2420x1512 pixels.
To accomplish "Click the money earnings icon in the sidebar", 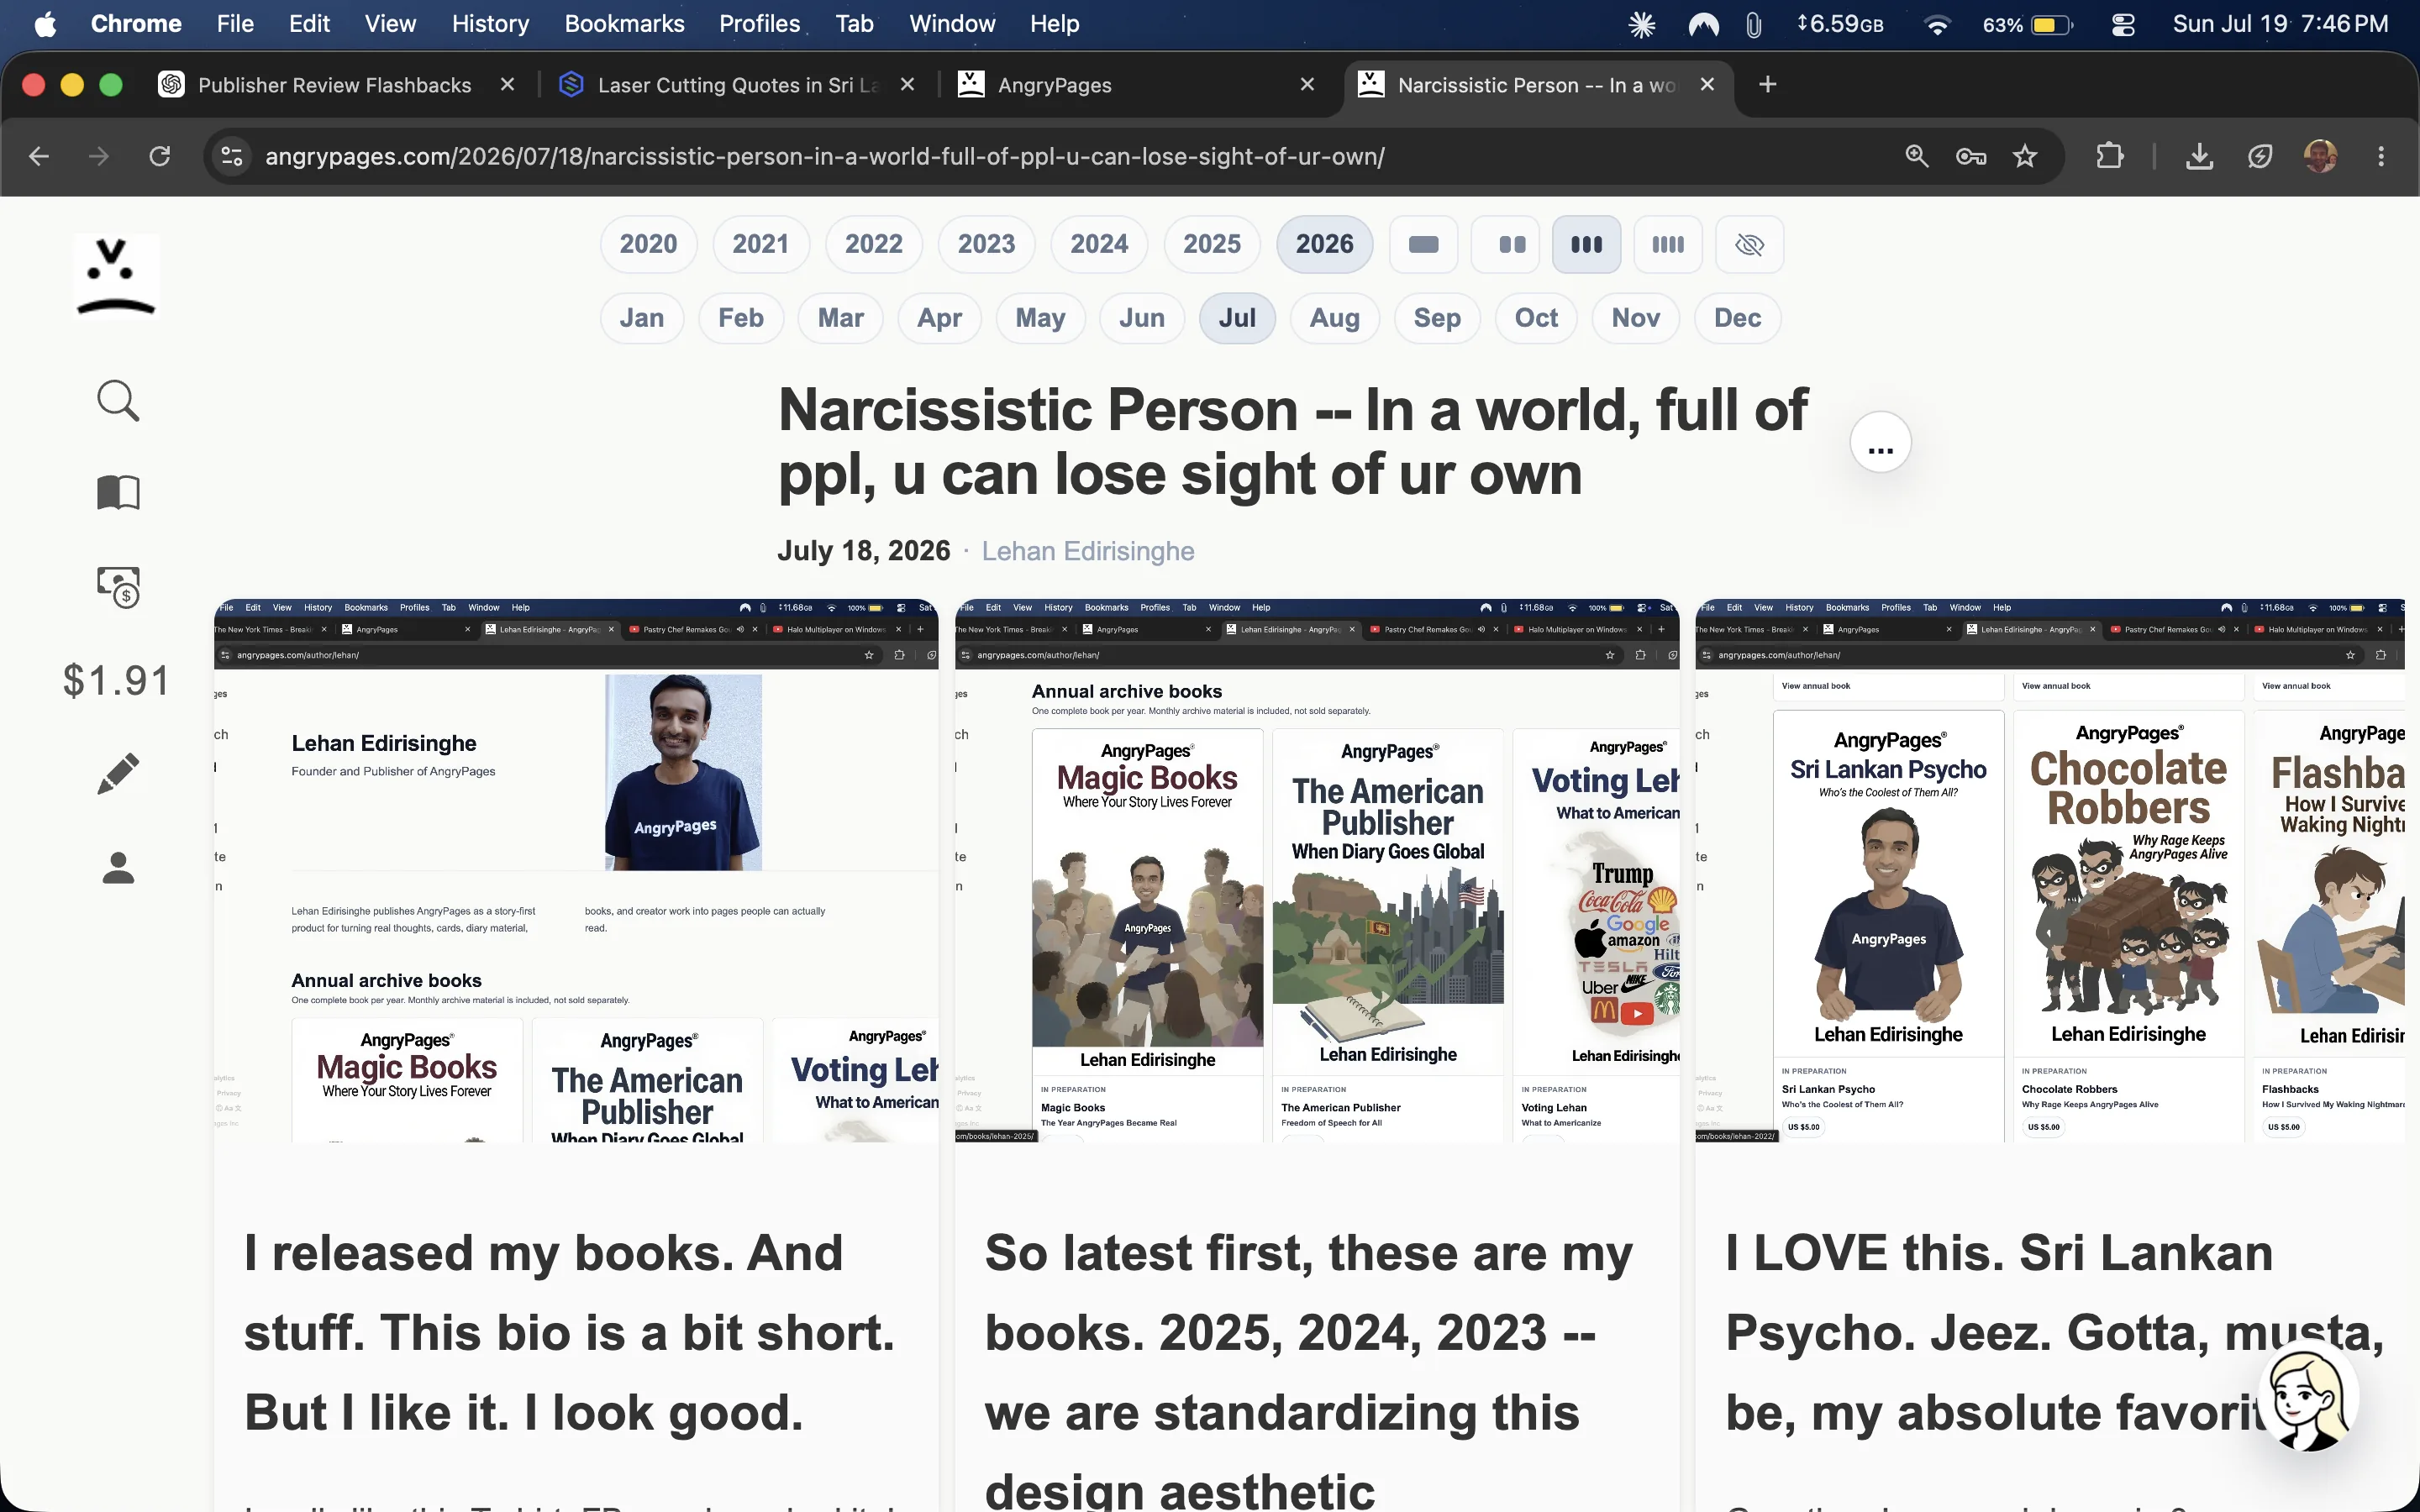I will [x=118, y=587].
